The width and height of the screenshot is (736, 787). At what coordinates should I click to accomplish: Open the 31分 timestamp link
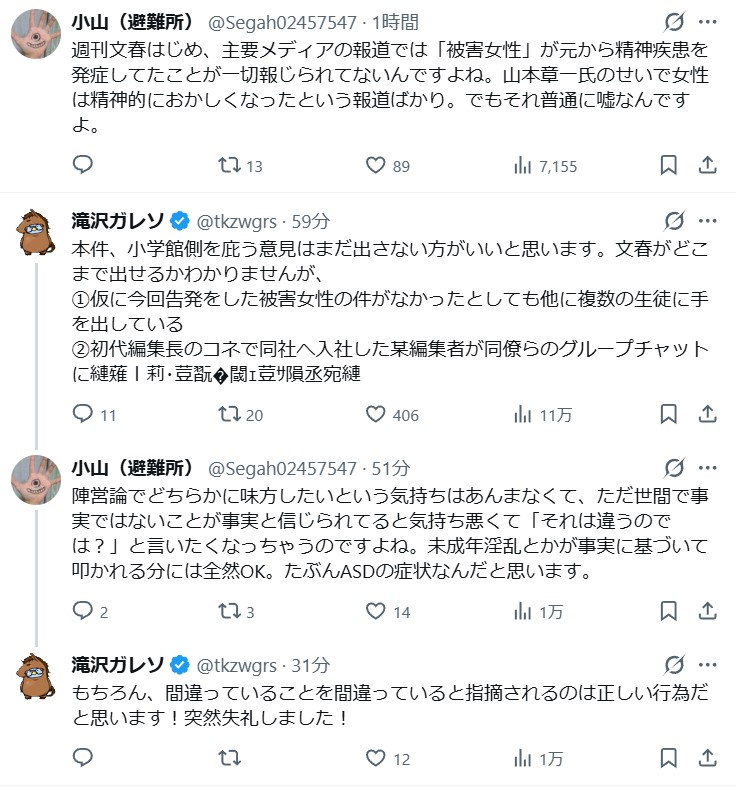311,665
